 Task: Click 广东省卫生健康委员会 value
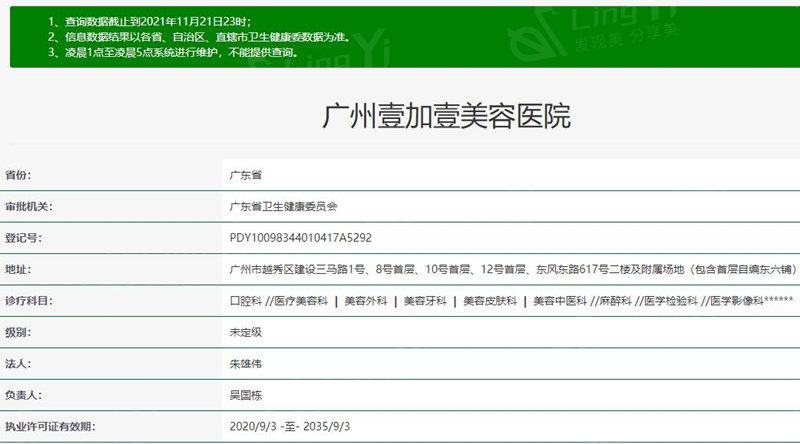pyautogui.click(x=283, y=207)
